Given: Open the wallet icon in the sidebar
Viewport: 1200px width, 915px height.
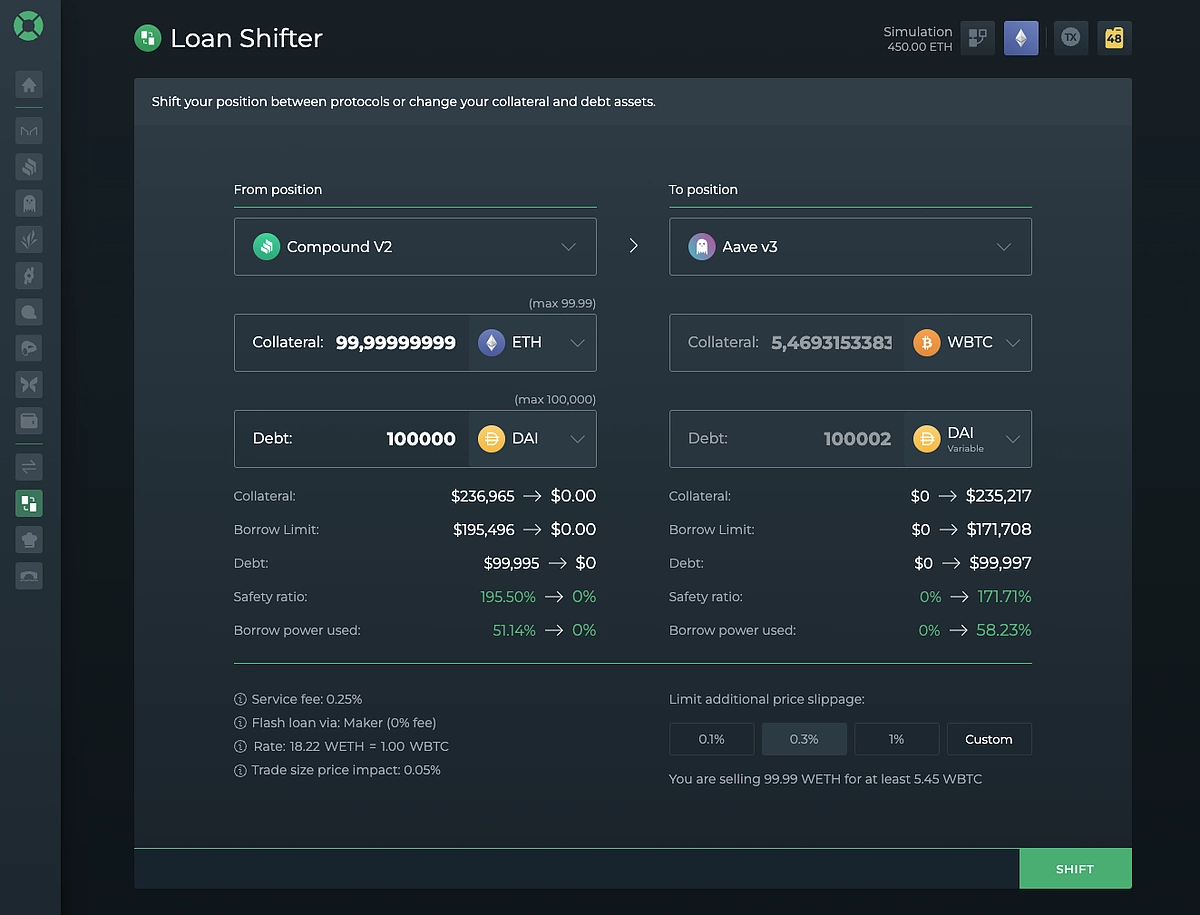Looking at the screenshot, I should [28, 420].
